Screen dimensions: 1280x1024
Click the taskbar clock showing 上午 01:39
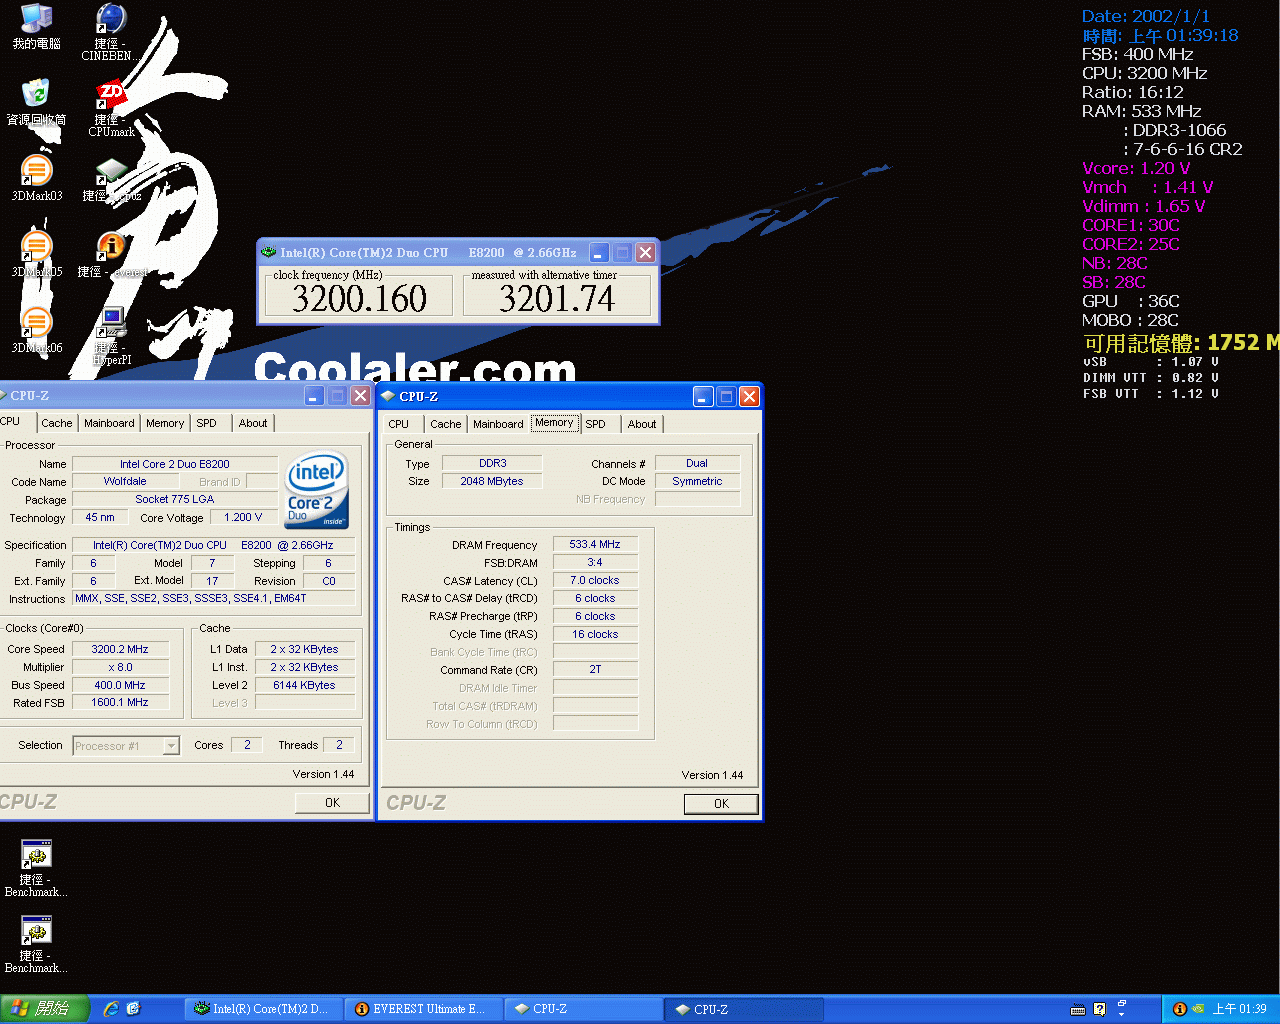click(1239, 1009)
